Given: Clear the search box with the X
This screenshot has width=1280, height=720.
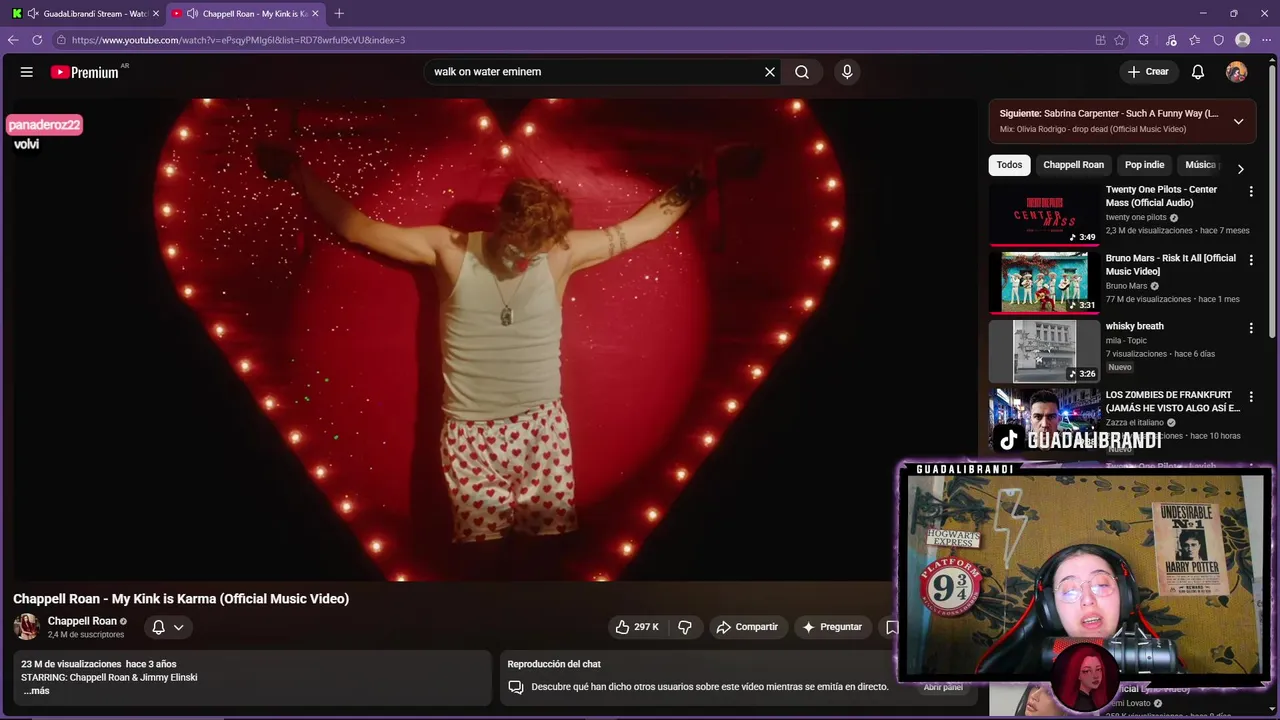Looking at the screenshot, I should (770, 72).
